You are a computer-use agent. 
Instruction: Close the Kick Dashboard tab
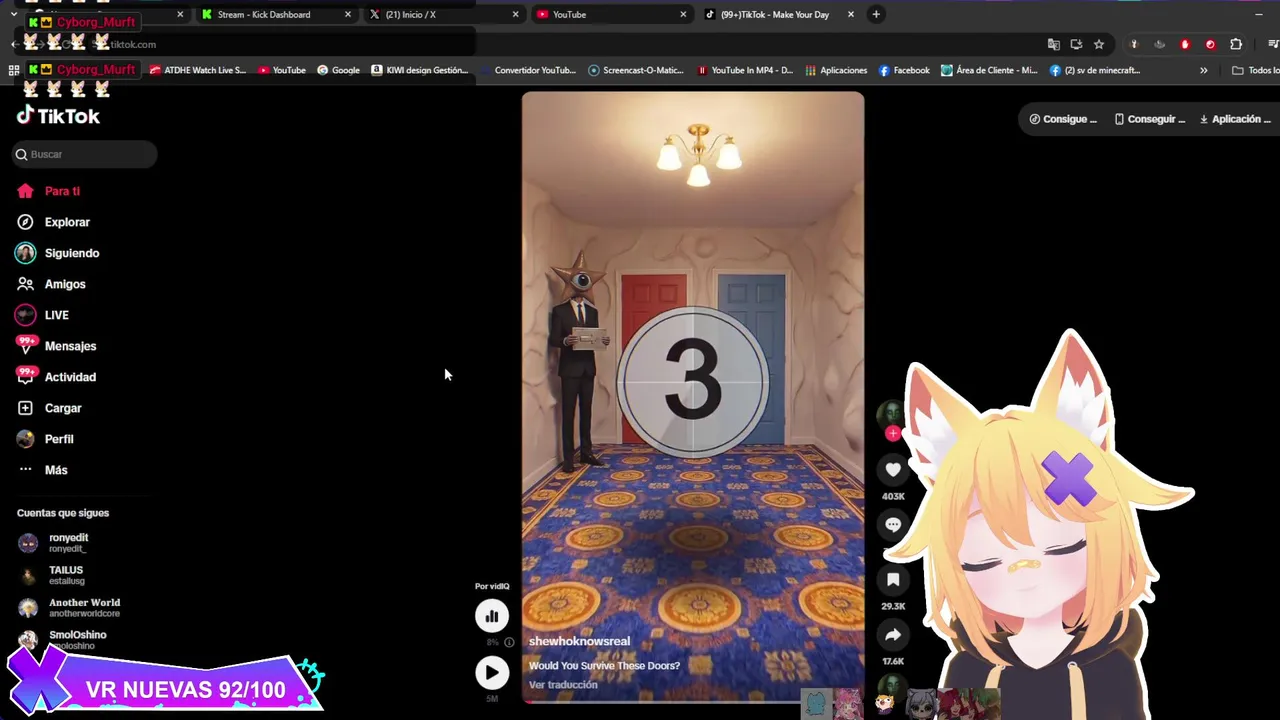348,14
